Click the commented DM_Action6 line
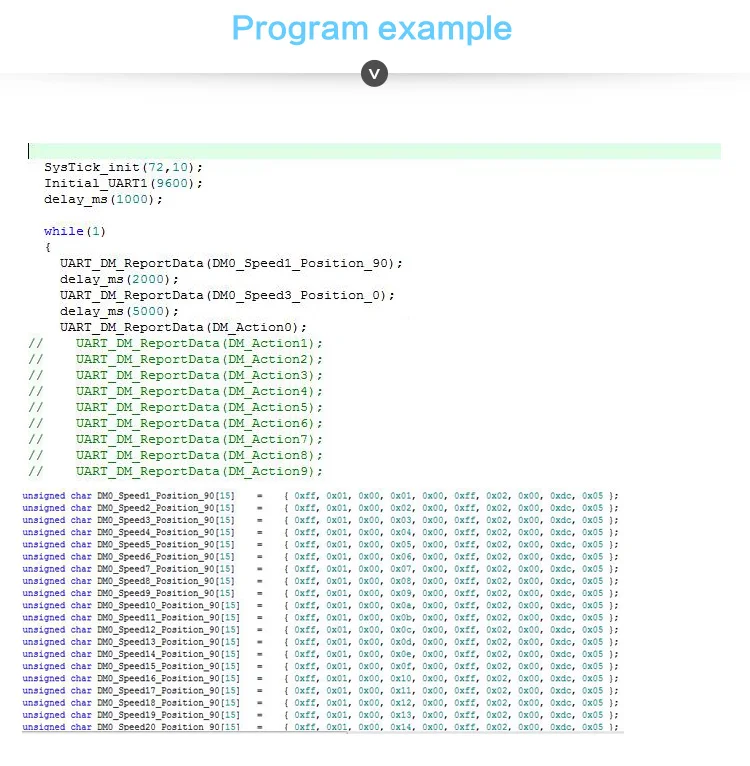The image size is (750, 766). coord(175,424)
